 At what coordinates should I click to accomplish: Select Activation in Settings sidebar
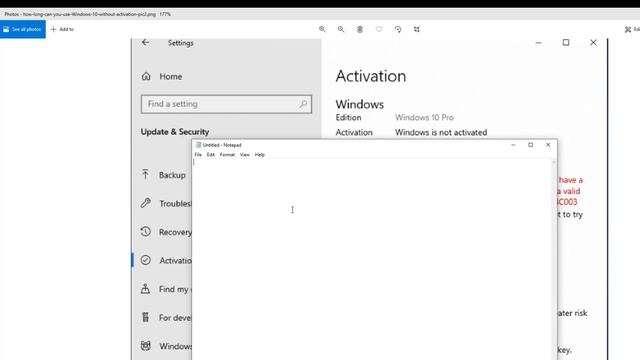click(166, 260)
